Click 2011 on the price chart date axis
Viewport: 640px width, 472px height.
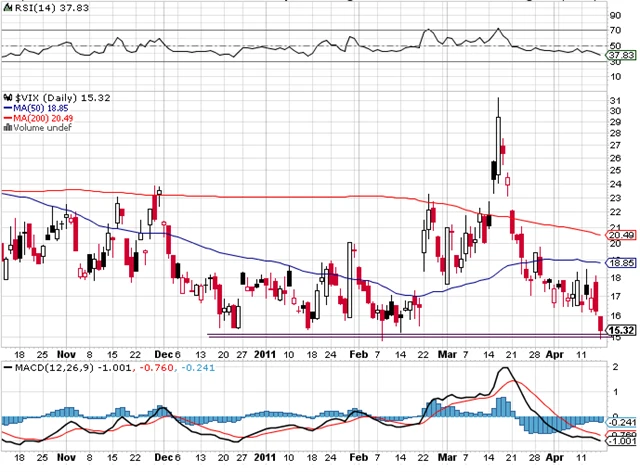click(x=265, y=354)
